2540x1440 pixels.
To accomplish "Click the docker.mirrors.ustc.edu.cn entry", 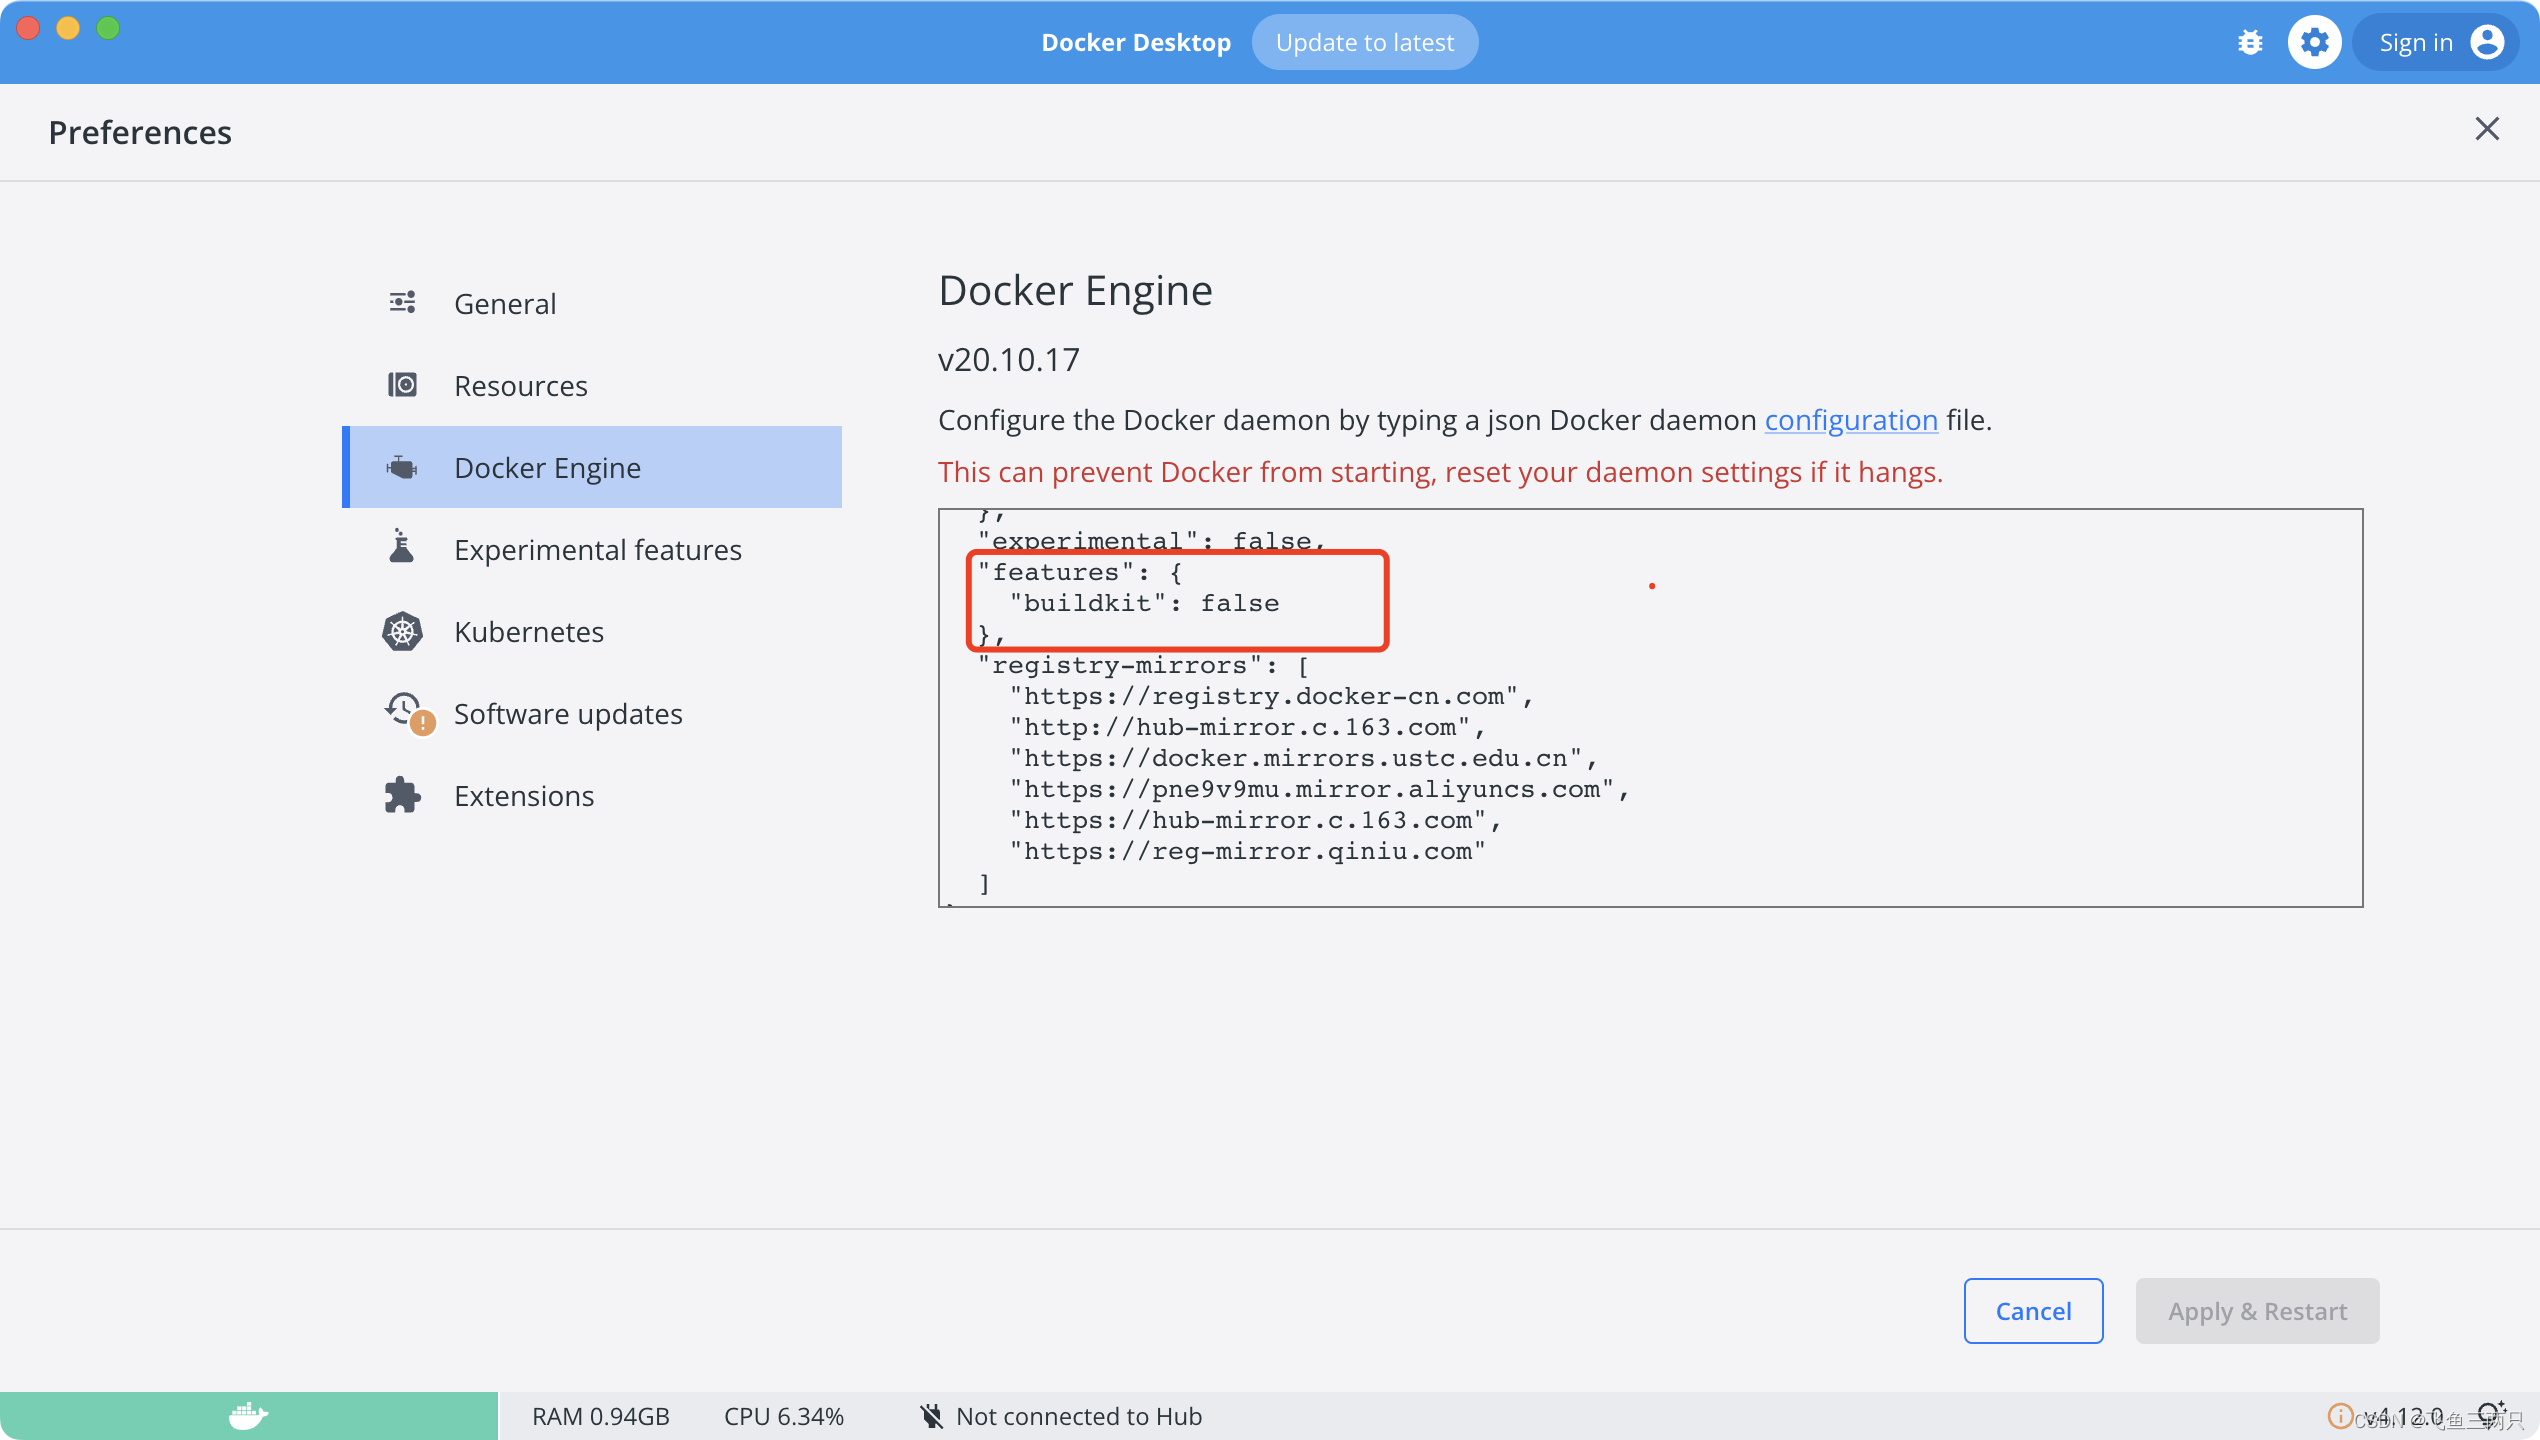I will pyautogui.click(x=1303, y=758).
